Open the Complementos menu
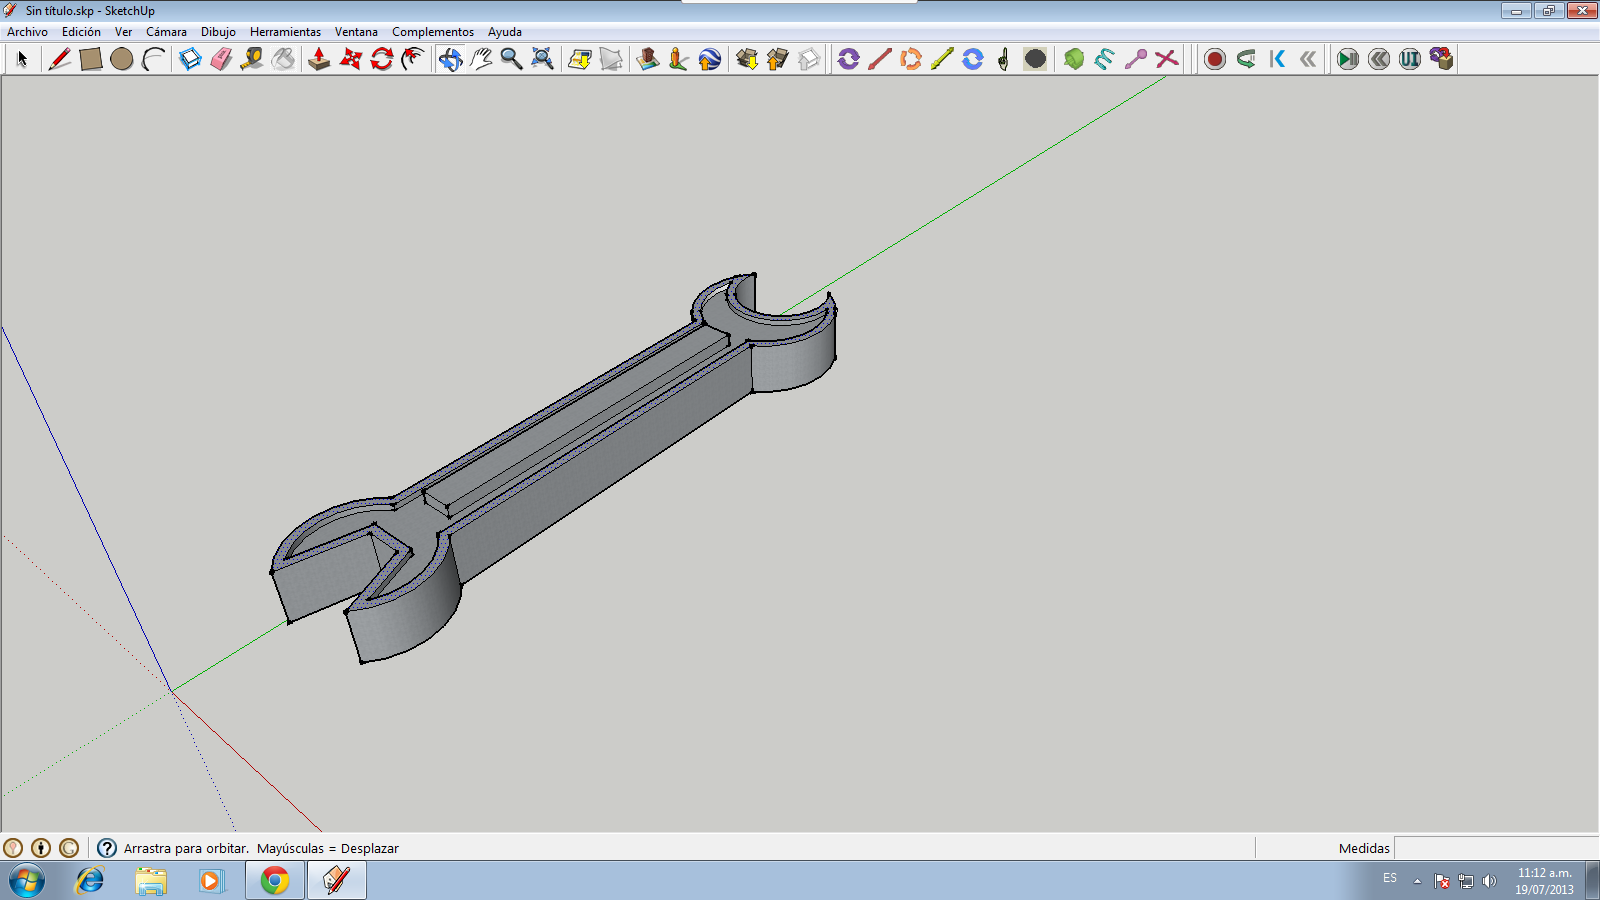The height and width of the screenshot is (900, 1600). (433, 32)
